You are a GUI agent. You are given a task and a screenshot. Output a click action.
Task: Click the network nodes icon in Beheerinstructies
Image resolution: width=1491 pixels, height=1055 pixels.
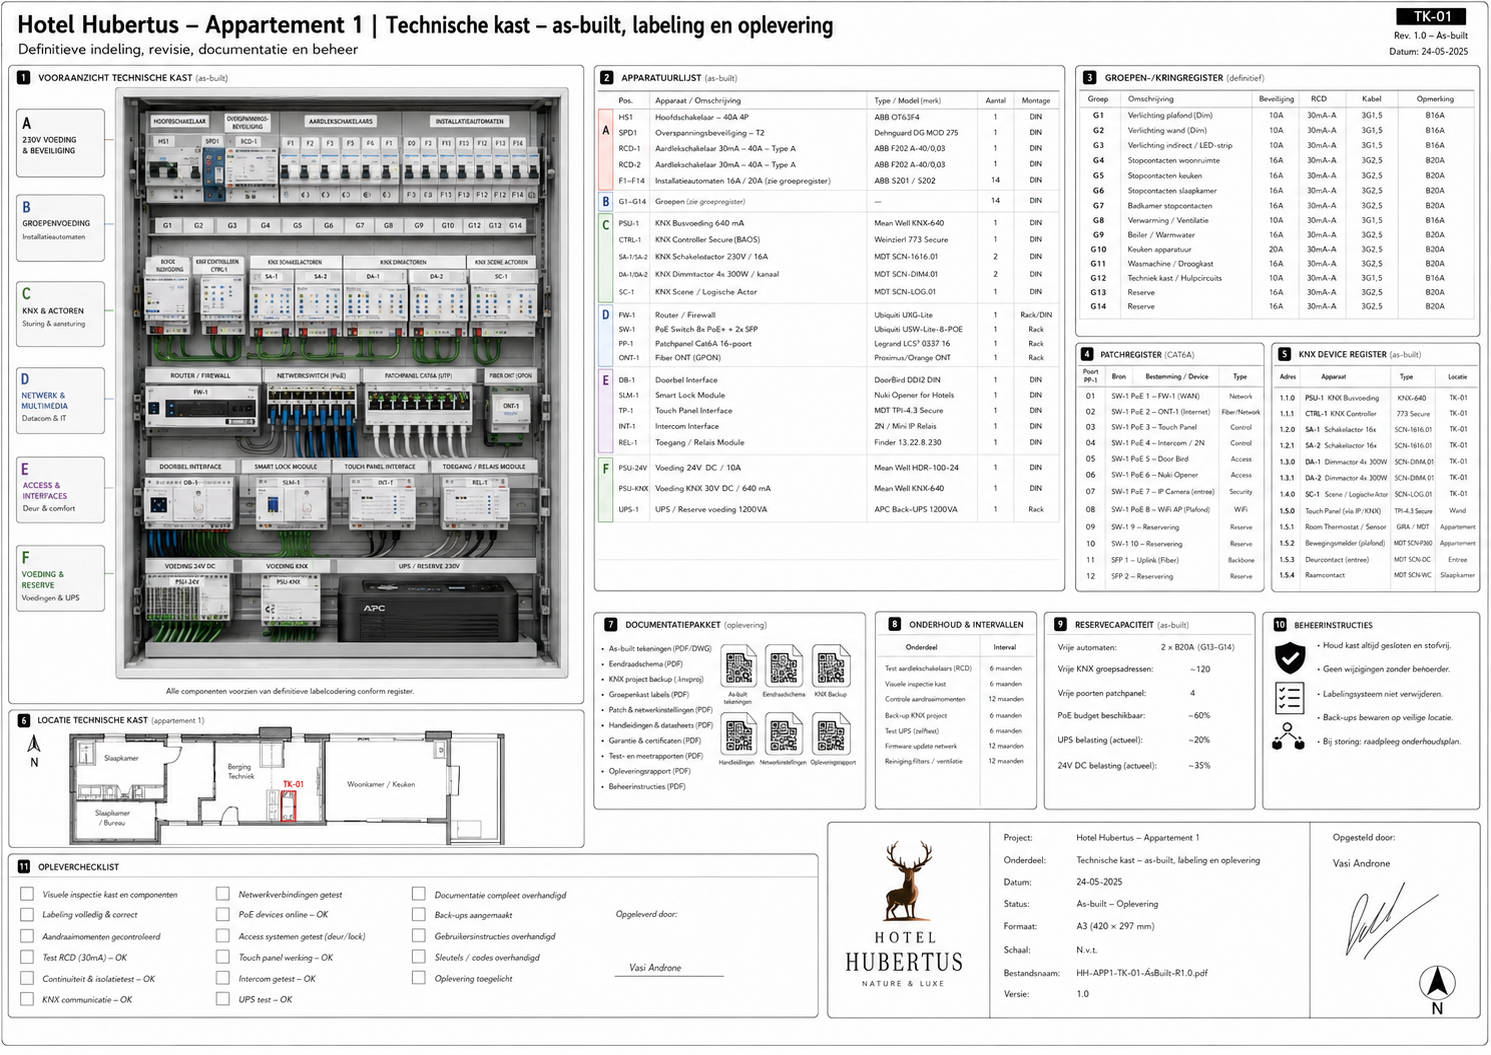1288,736
